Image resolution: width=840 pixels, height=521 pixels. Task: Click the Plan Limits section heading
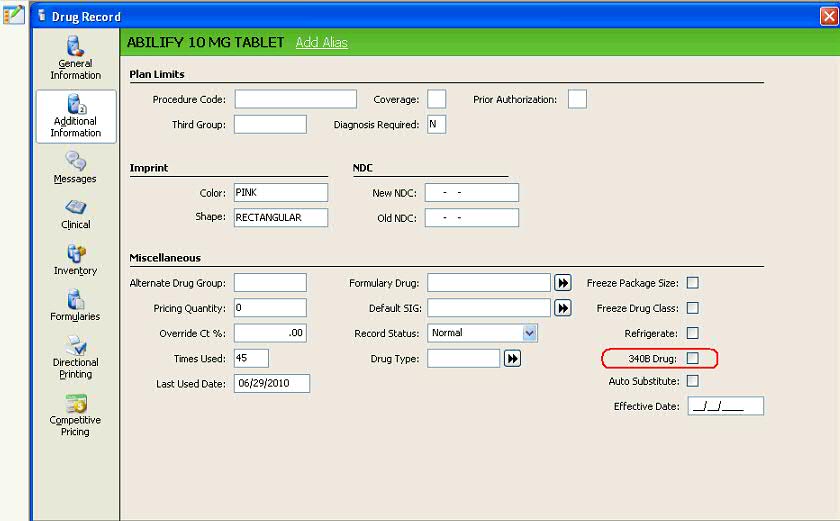click(157, 74)
